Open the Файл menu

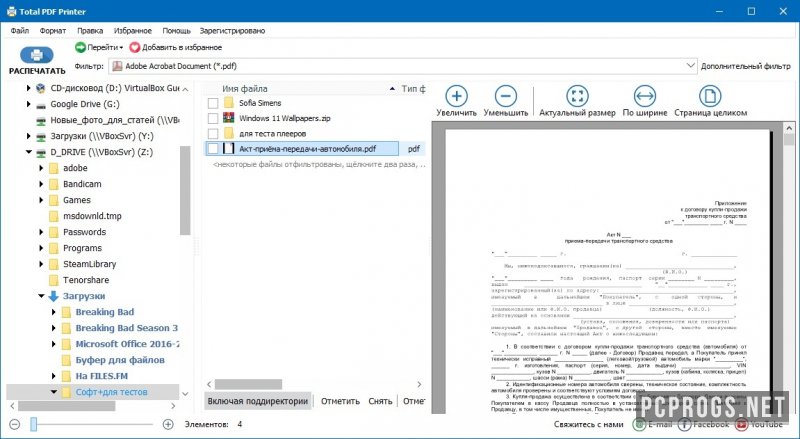[x=20, y=30]
